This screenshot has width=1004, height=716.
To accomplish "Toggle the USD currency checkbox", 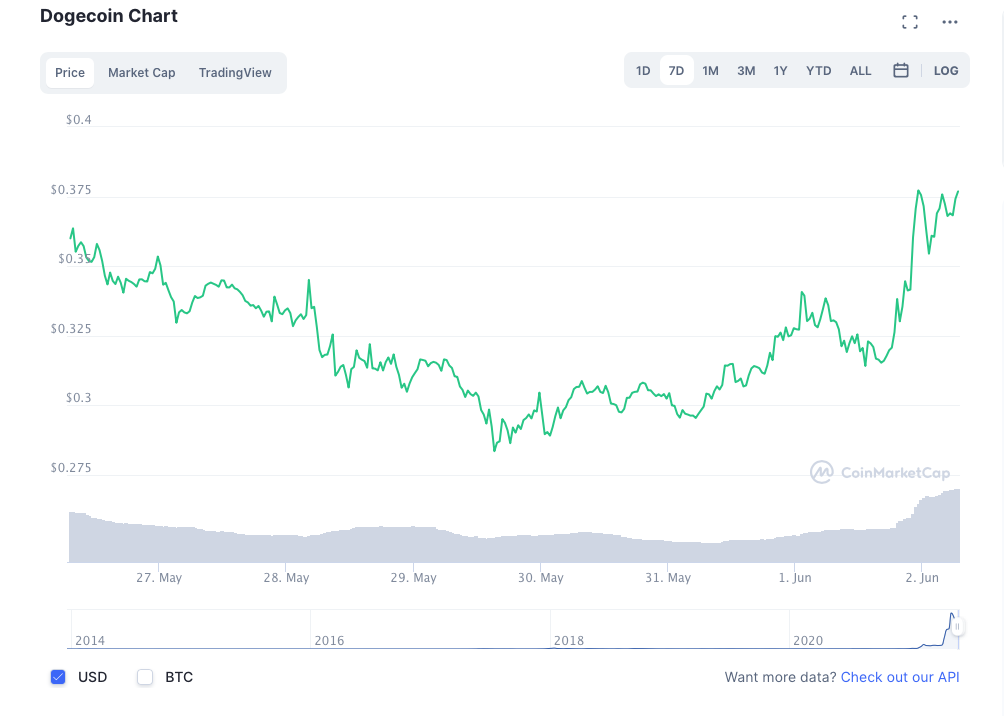I will point(58,677).
